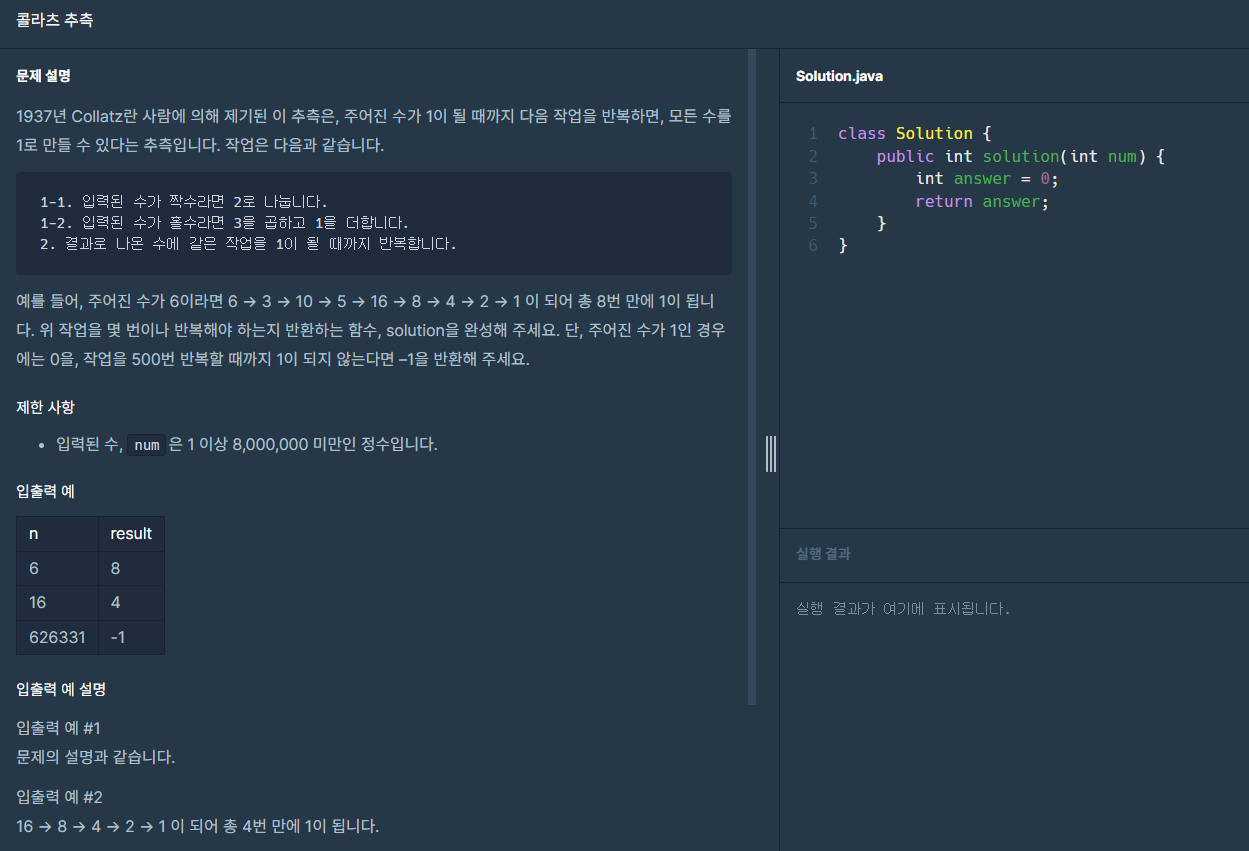
Task: Click table cell 626331
Action: (x=57, y=637)
